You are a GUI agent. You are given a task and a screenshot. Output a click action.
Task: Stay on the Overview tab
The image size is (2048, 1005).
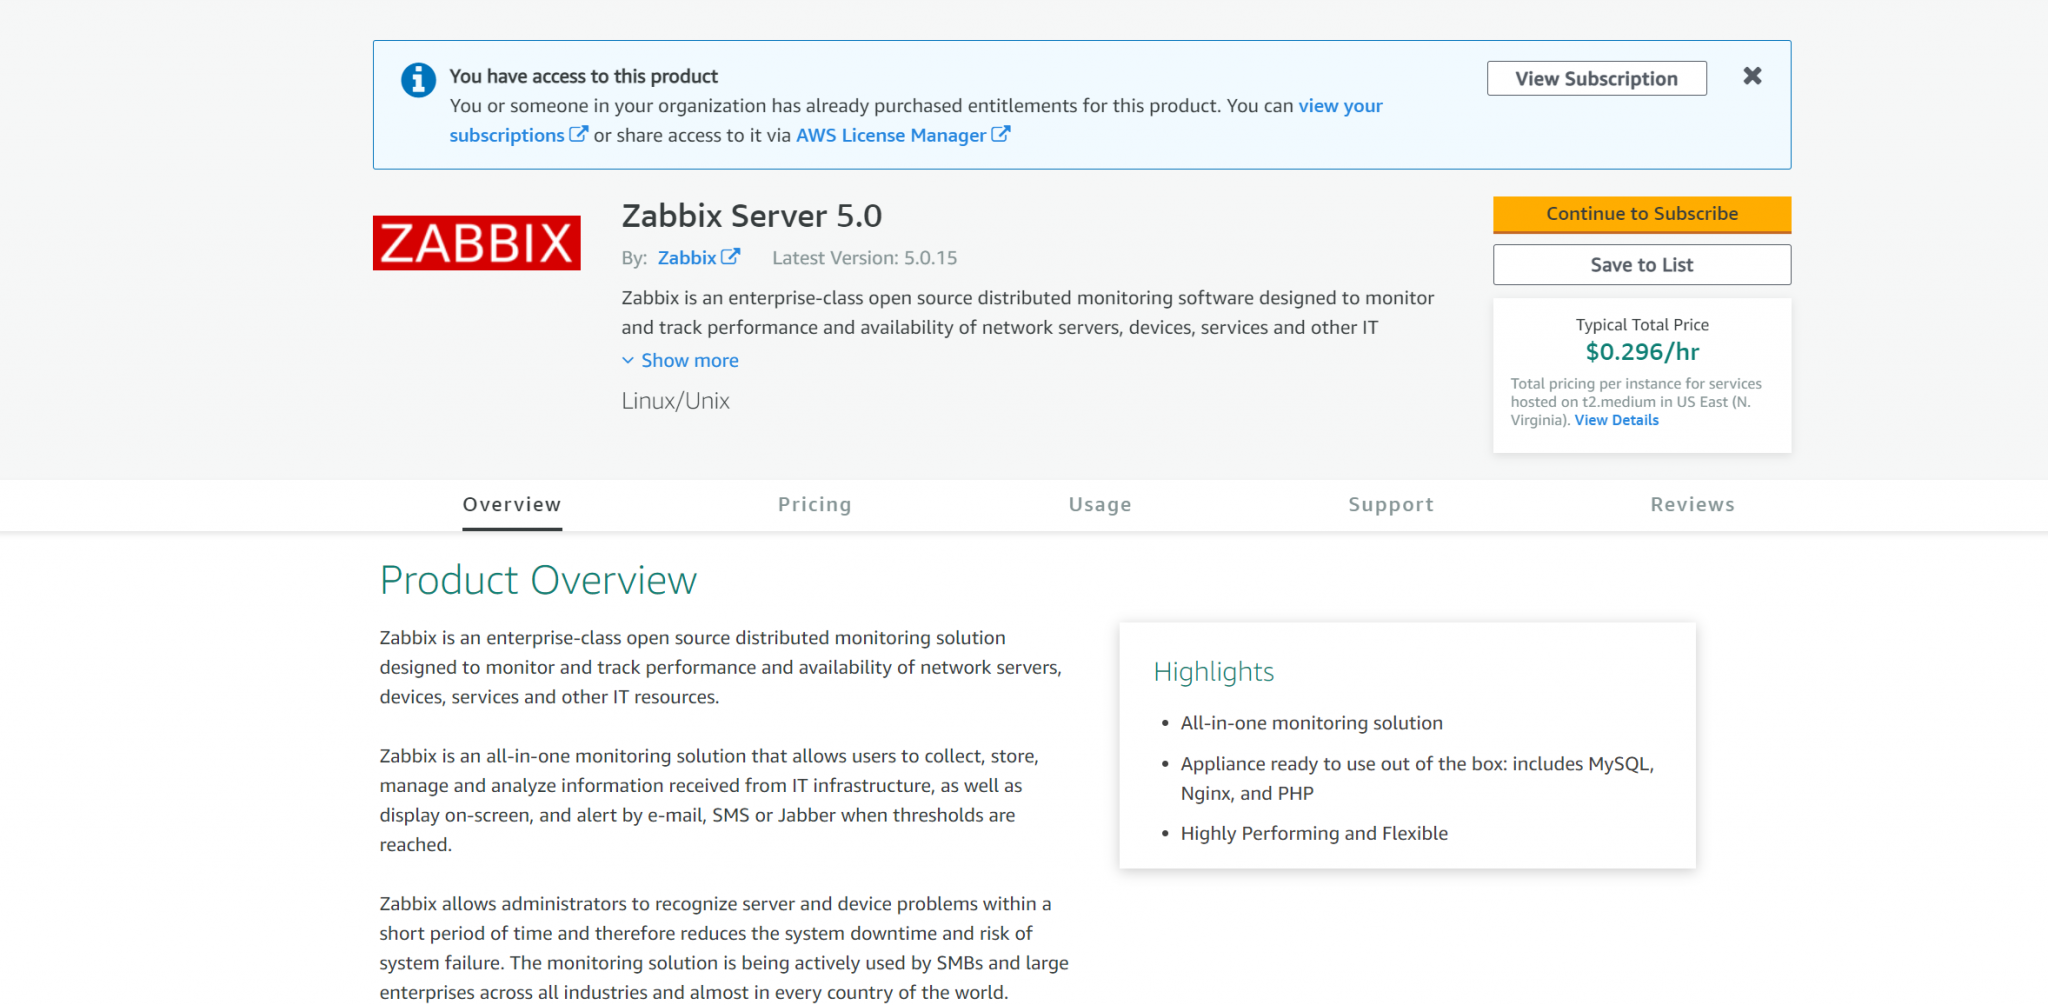pyautogui.click(x=511, y=504)
